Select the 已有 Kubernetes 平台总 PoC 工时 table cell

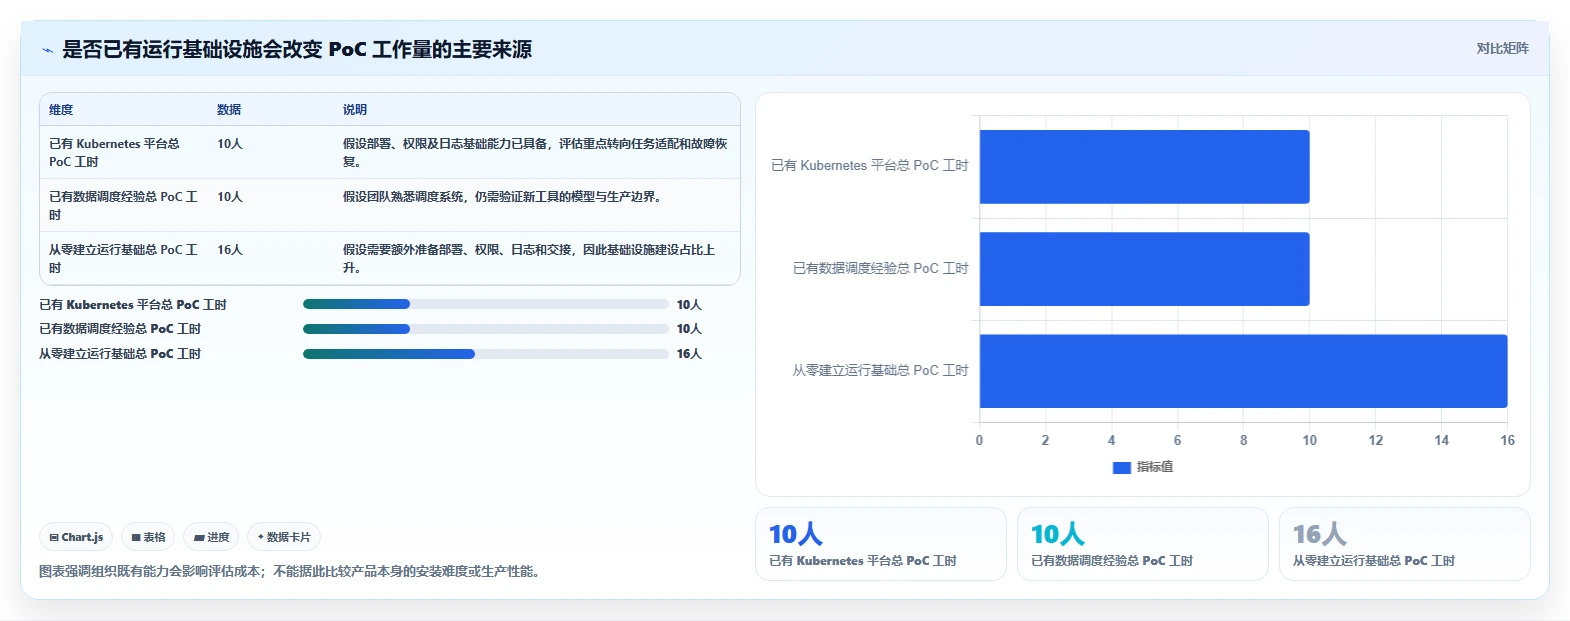coord(124,152)
